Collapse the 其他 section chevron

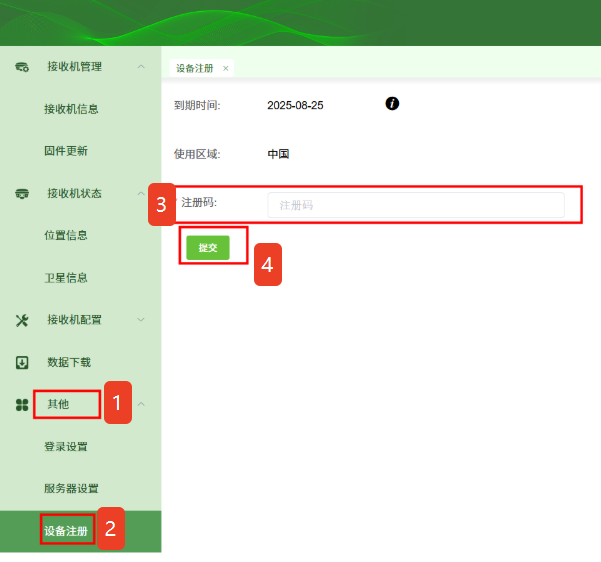point(141,404)
